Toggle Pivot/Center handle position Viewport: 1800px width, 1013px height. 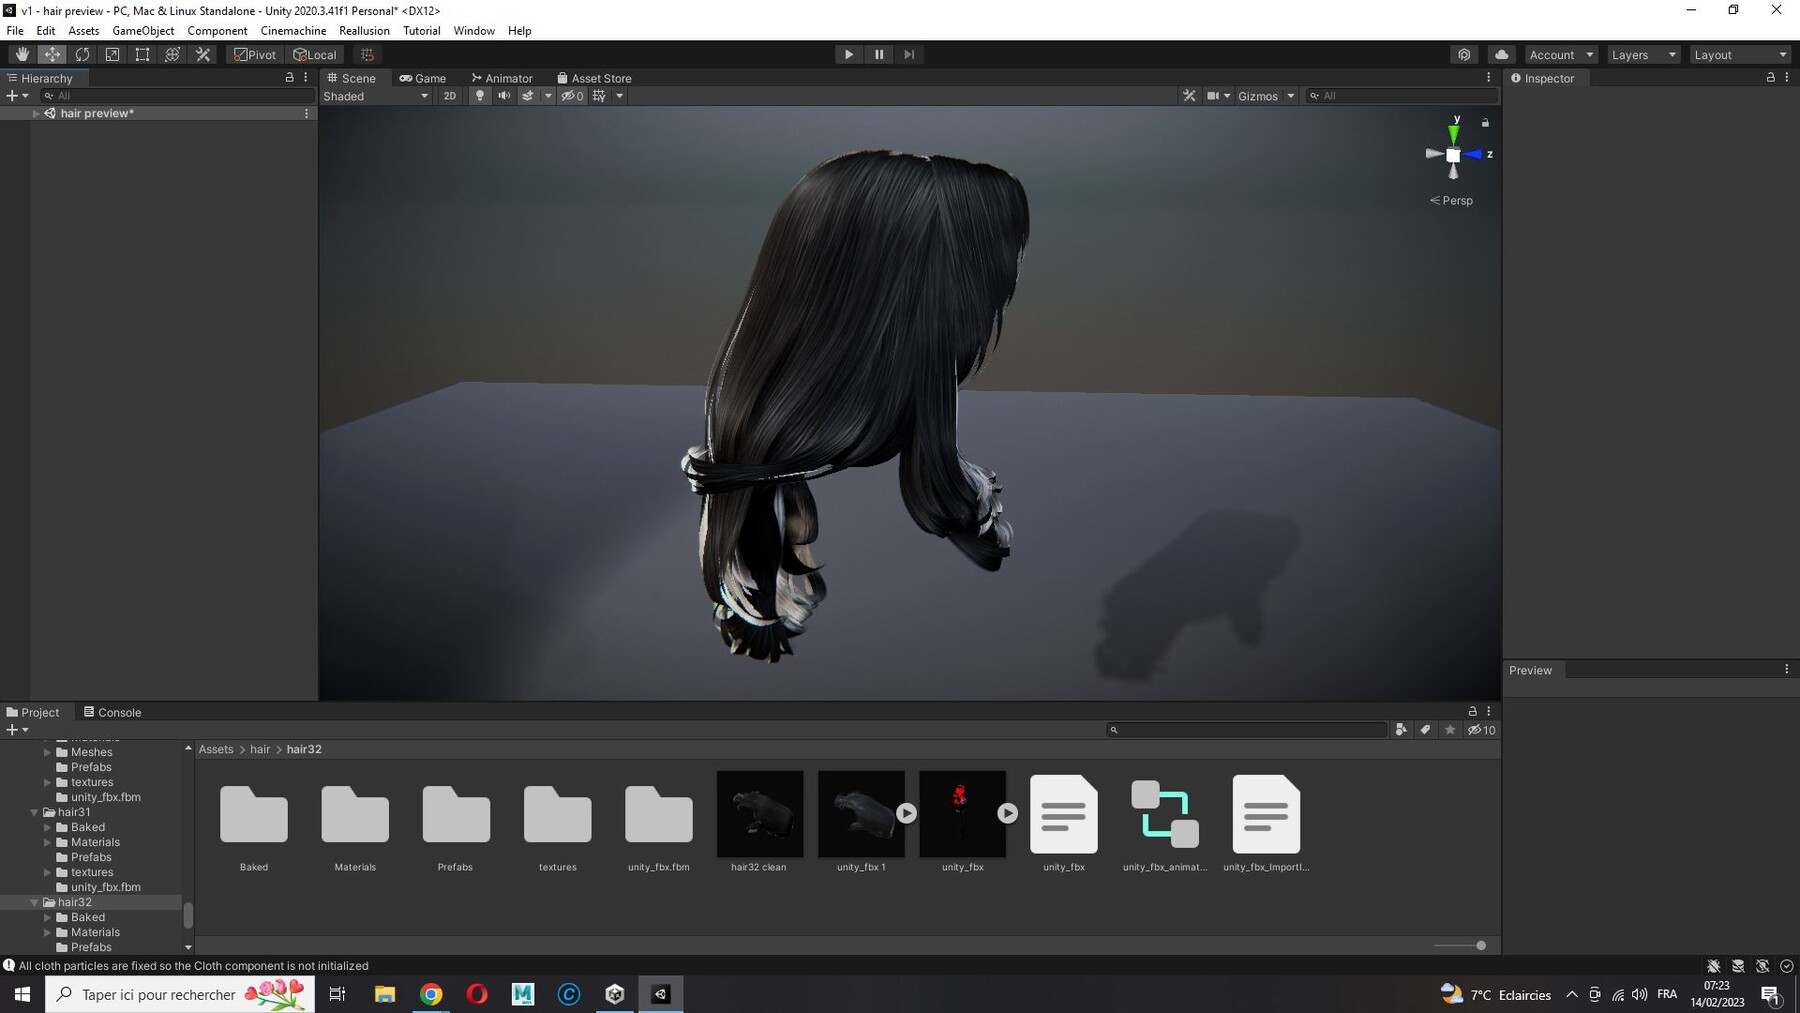(x=255, y=55)
